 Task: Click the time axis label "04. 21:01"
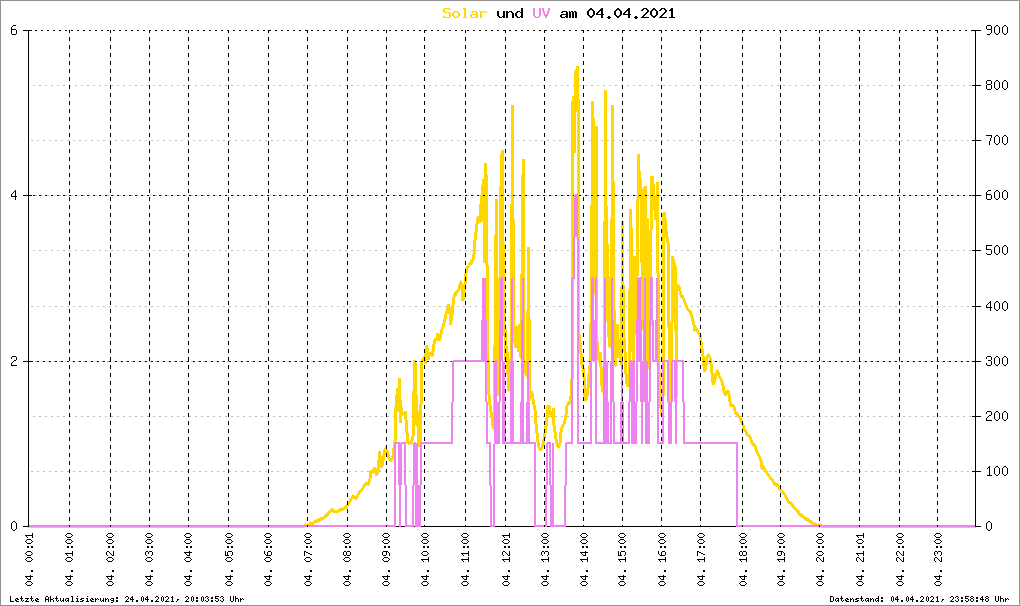click(860, 560)
